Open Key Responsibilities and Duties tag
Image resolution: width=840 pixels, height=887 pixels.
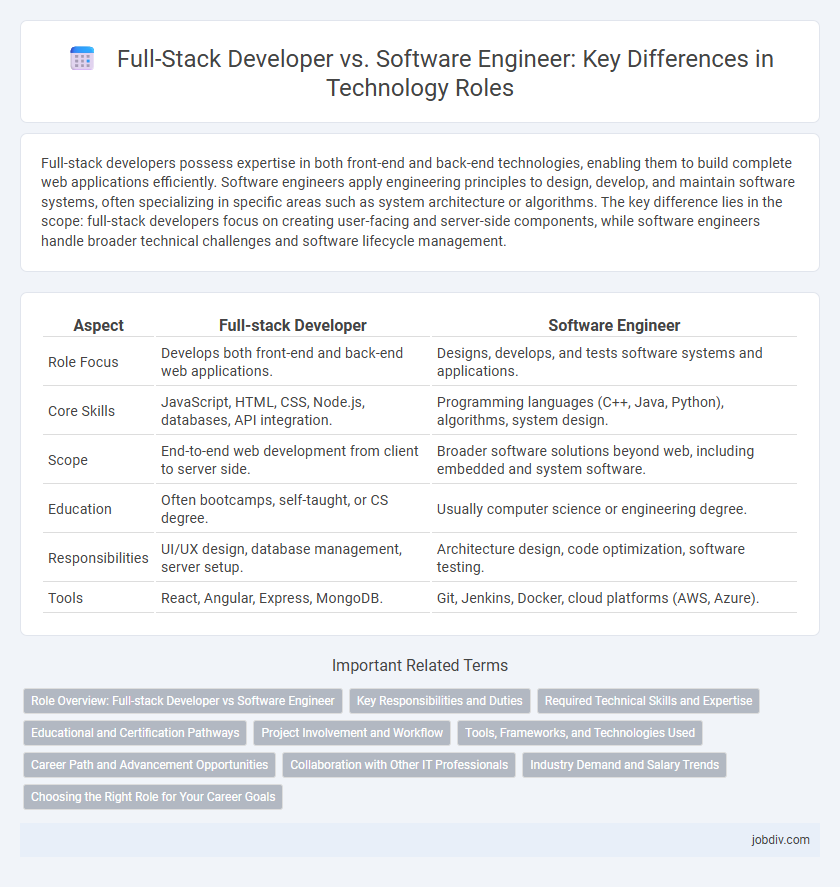pyautogui.click(x=440, y=701)
